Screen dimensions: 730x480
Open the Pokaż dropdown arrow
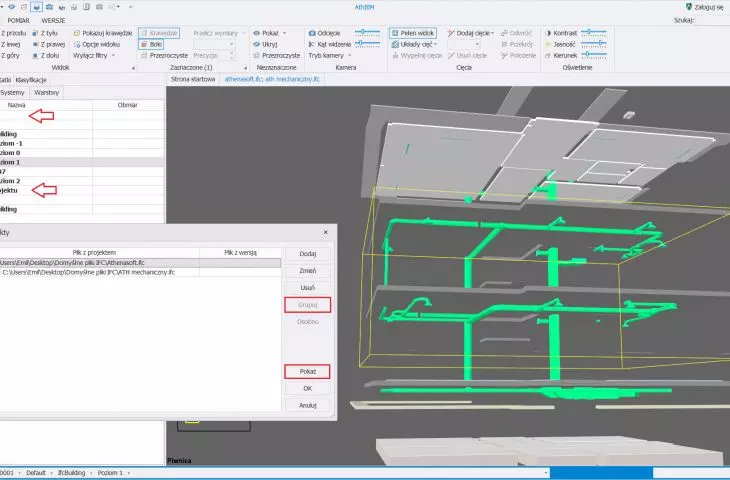point(284,33)
